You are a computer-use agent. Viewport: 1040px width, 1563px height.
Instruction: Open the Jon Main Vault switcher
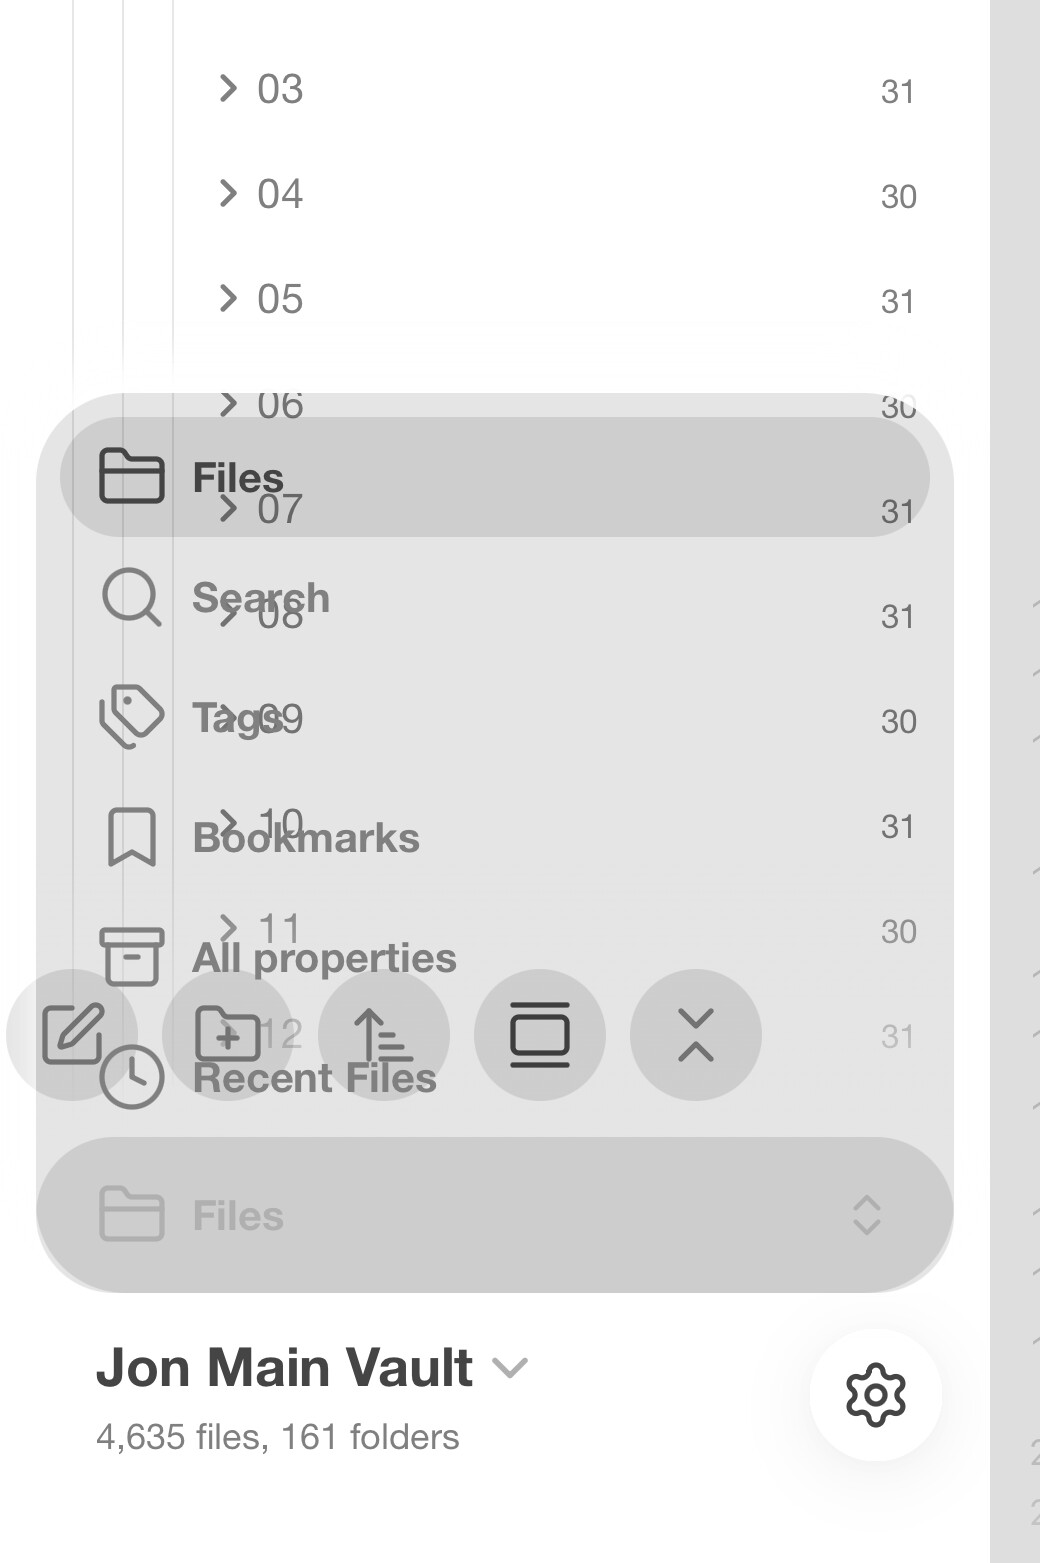[x=312, y=1368]
